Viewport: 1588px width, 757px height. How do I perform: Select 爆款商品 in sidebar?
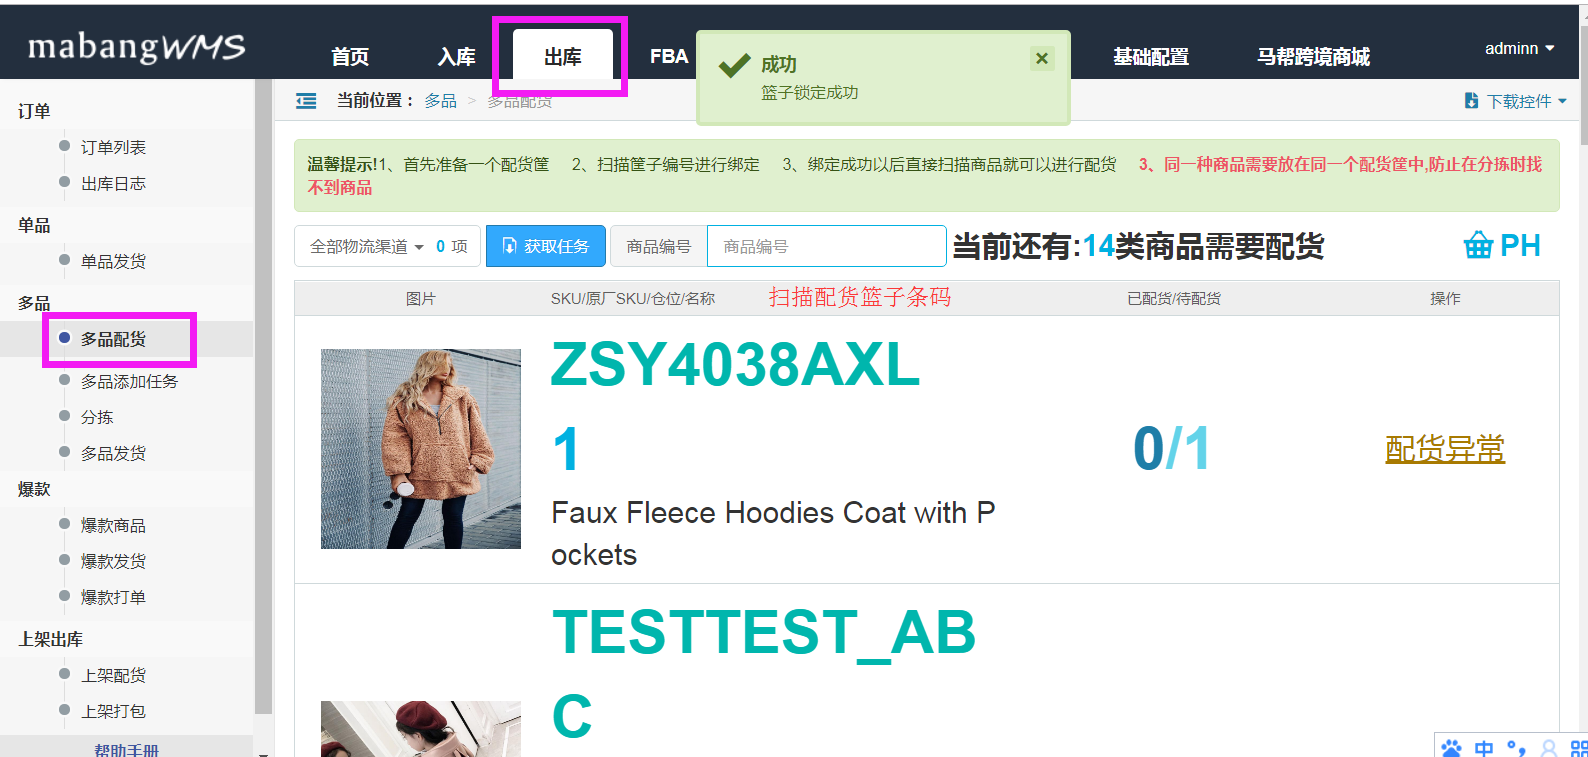point(113,525)
